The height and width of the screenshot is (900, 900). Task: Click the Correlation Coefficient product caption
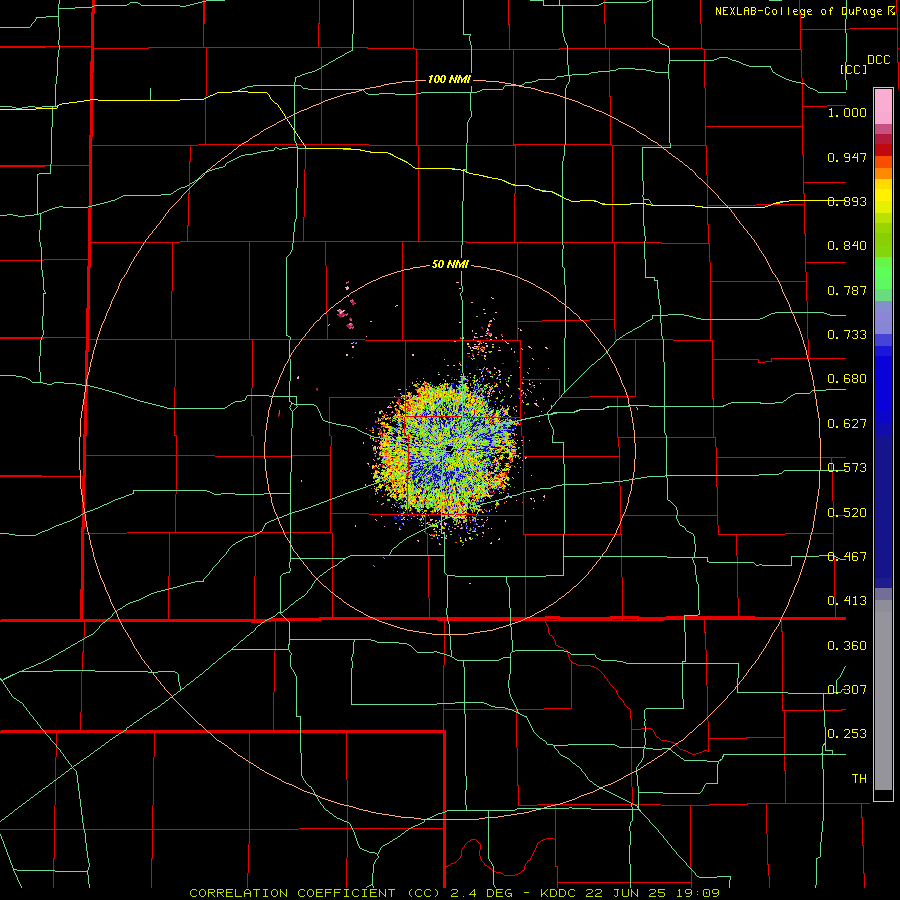[x=455, y=893]
